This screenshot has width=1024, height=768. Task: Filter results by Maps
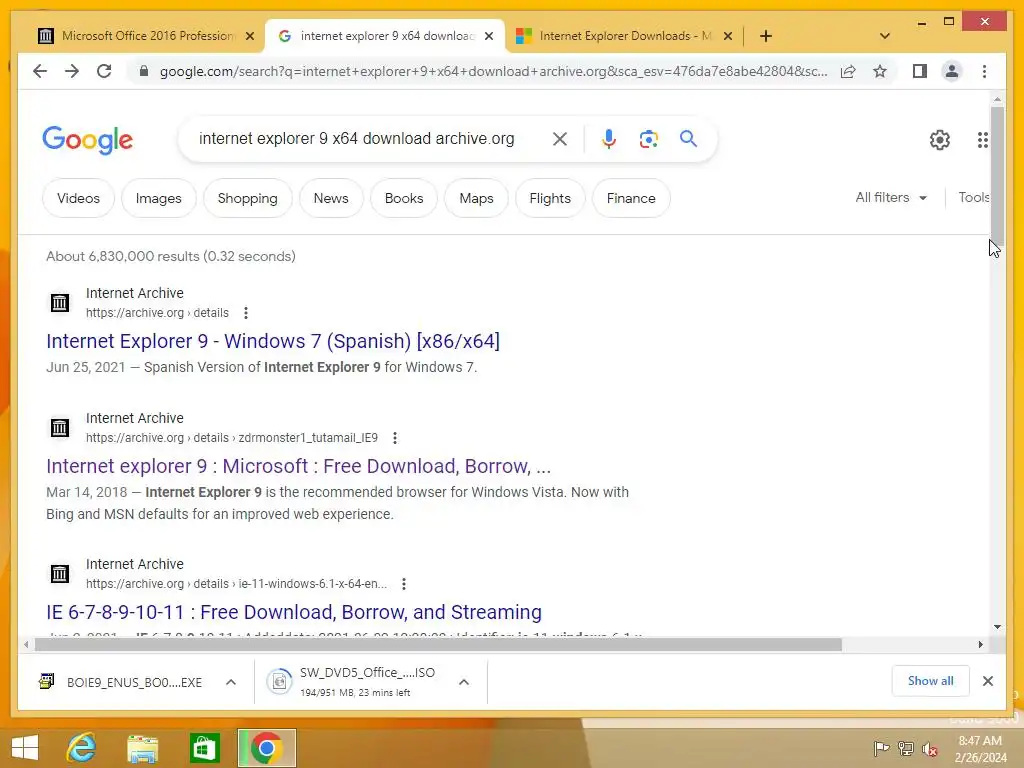(476, 198)
